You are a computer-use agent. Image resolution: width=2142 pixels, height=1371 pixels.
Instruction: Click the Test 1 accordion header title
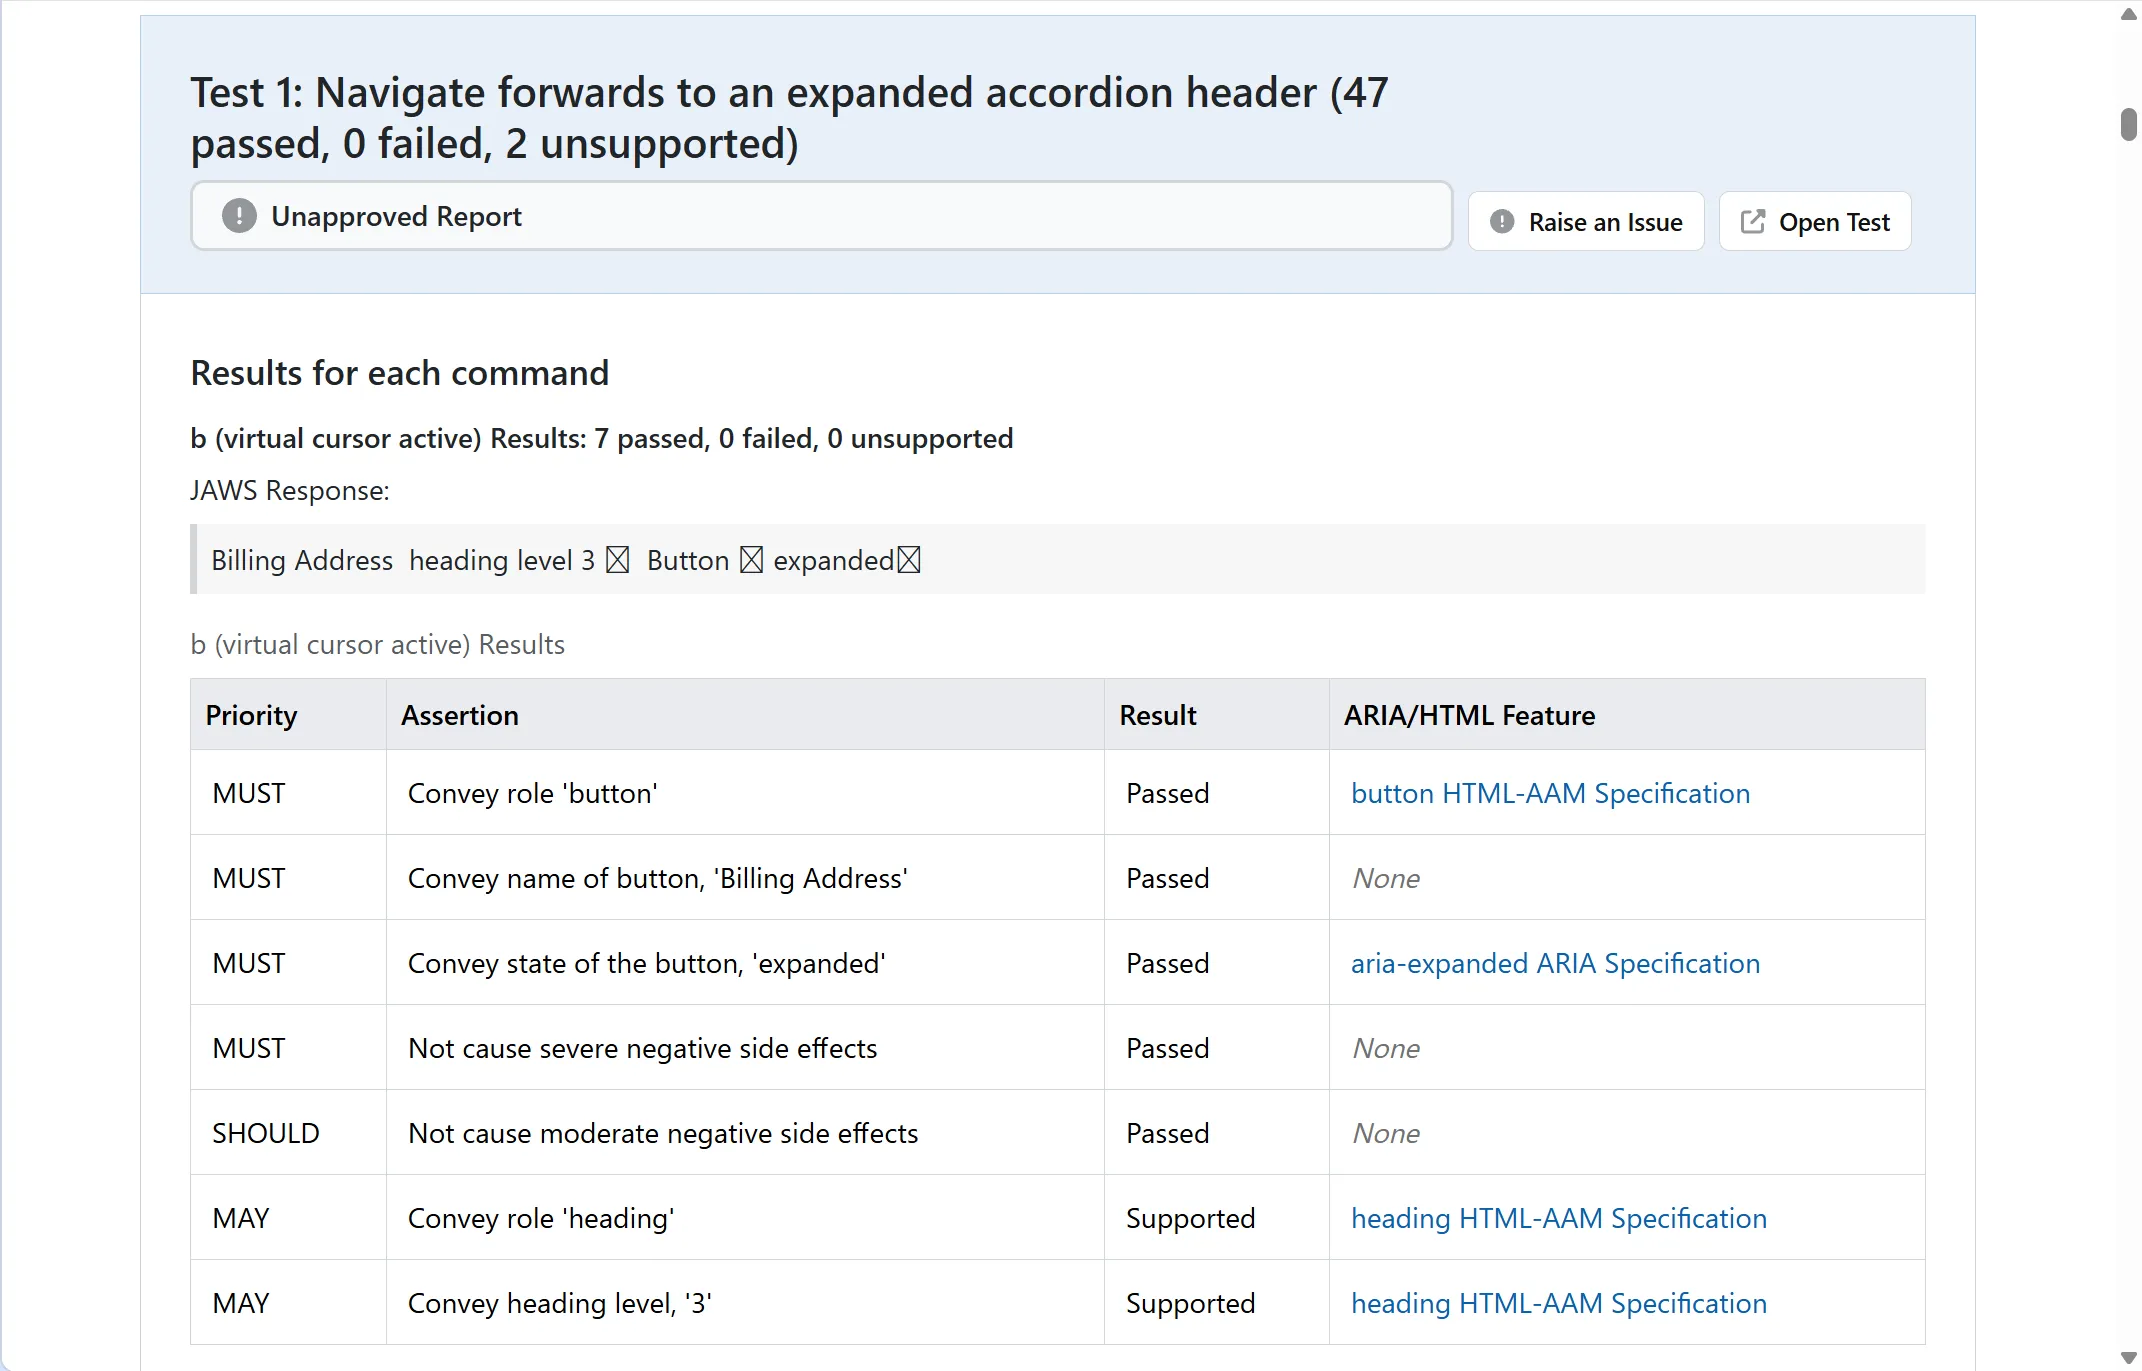click(x=790, y=118)
